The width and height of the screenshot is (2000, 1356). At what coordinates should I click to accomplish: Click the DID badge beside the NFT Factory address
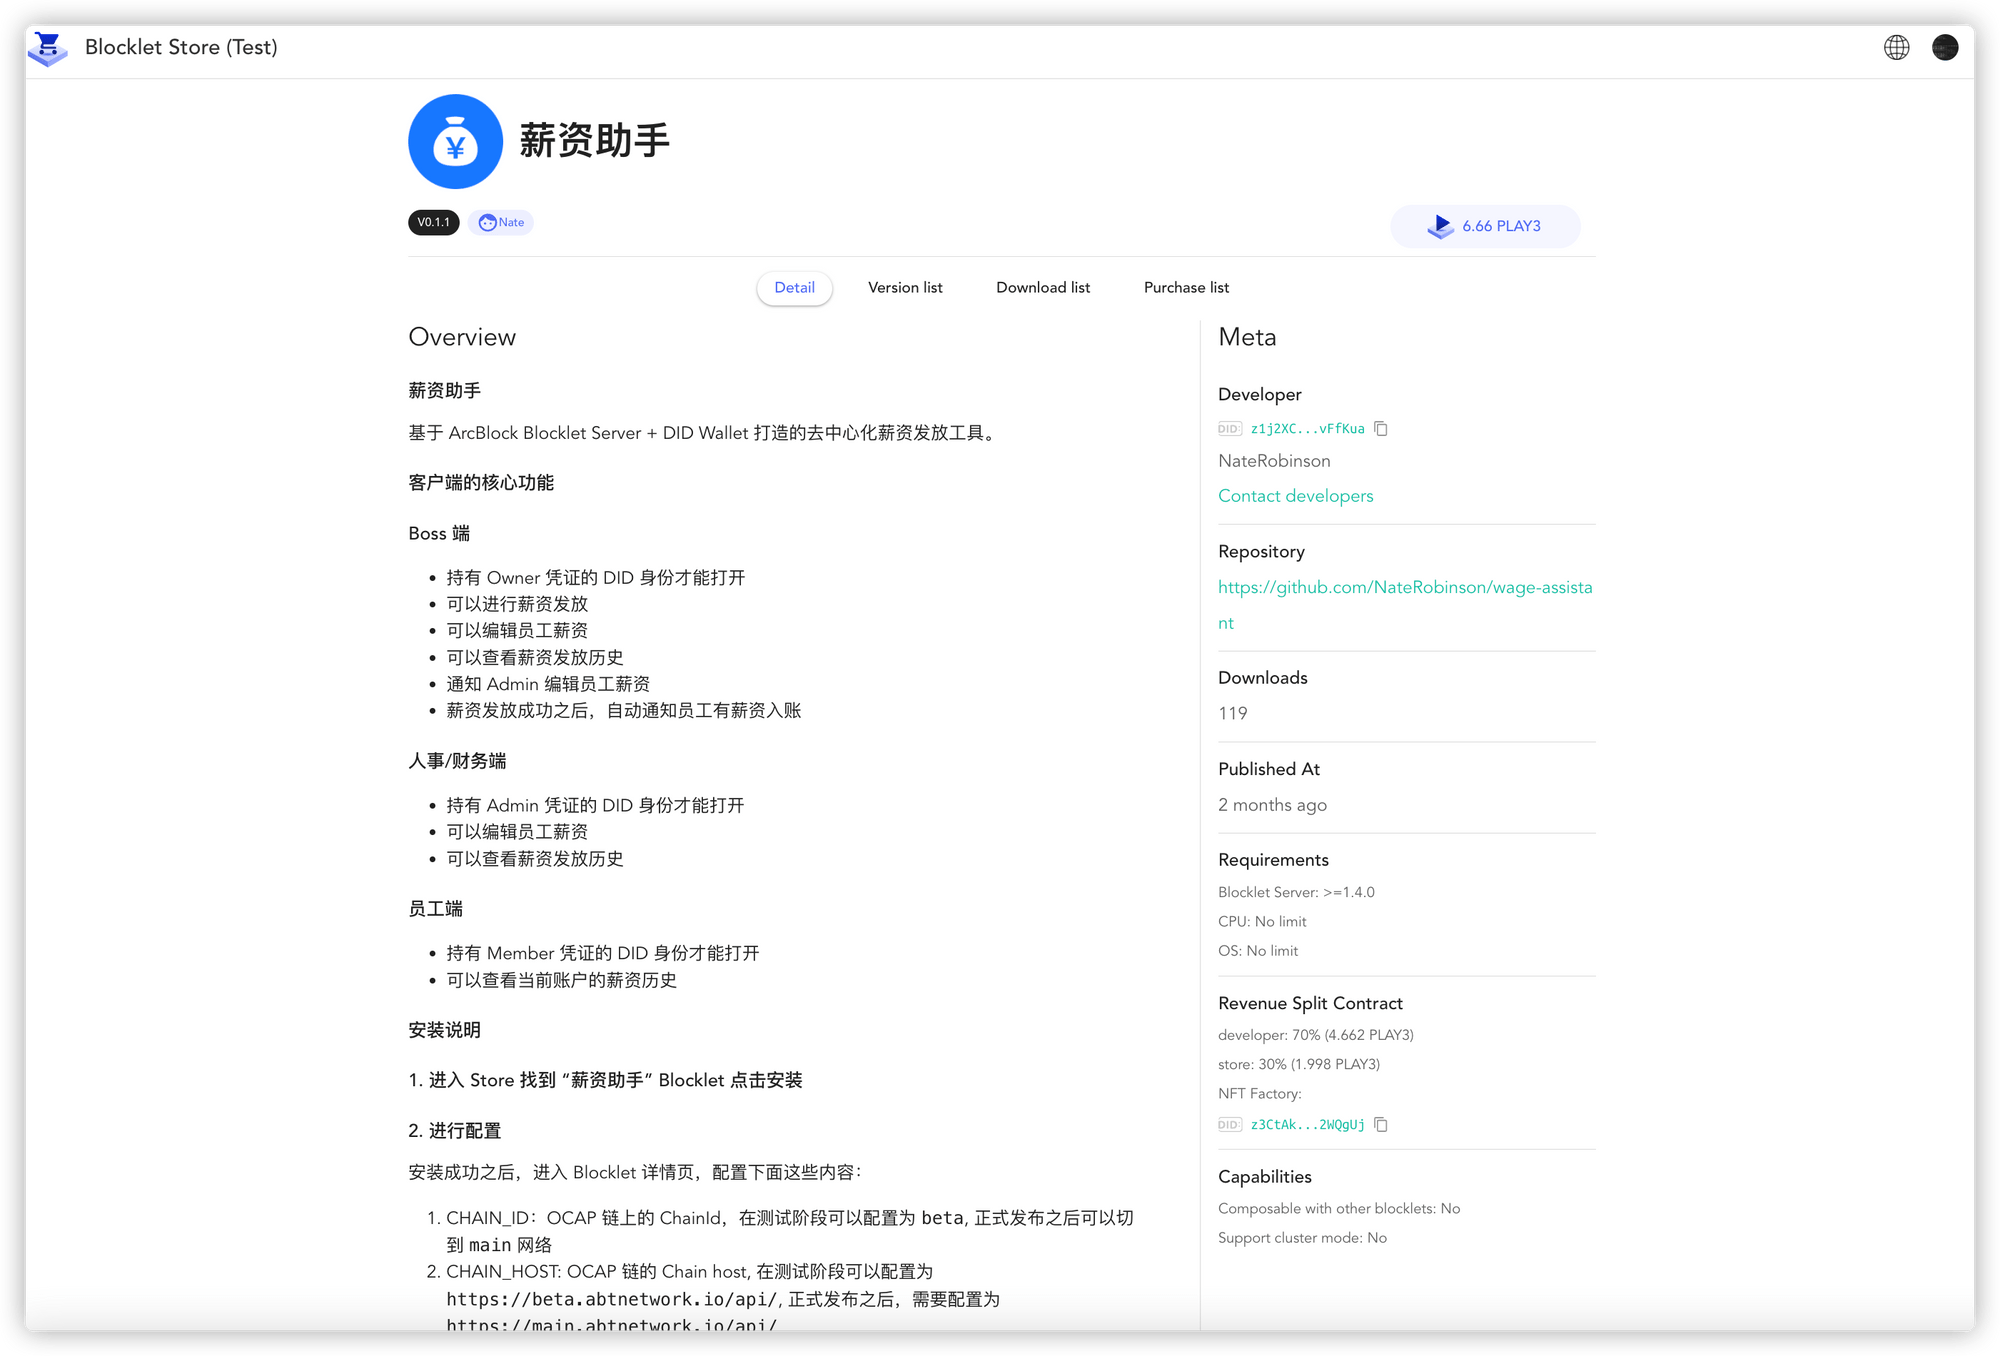tap(1229, 1125)
